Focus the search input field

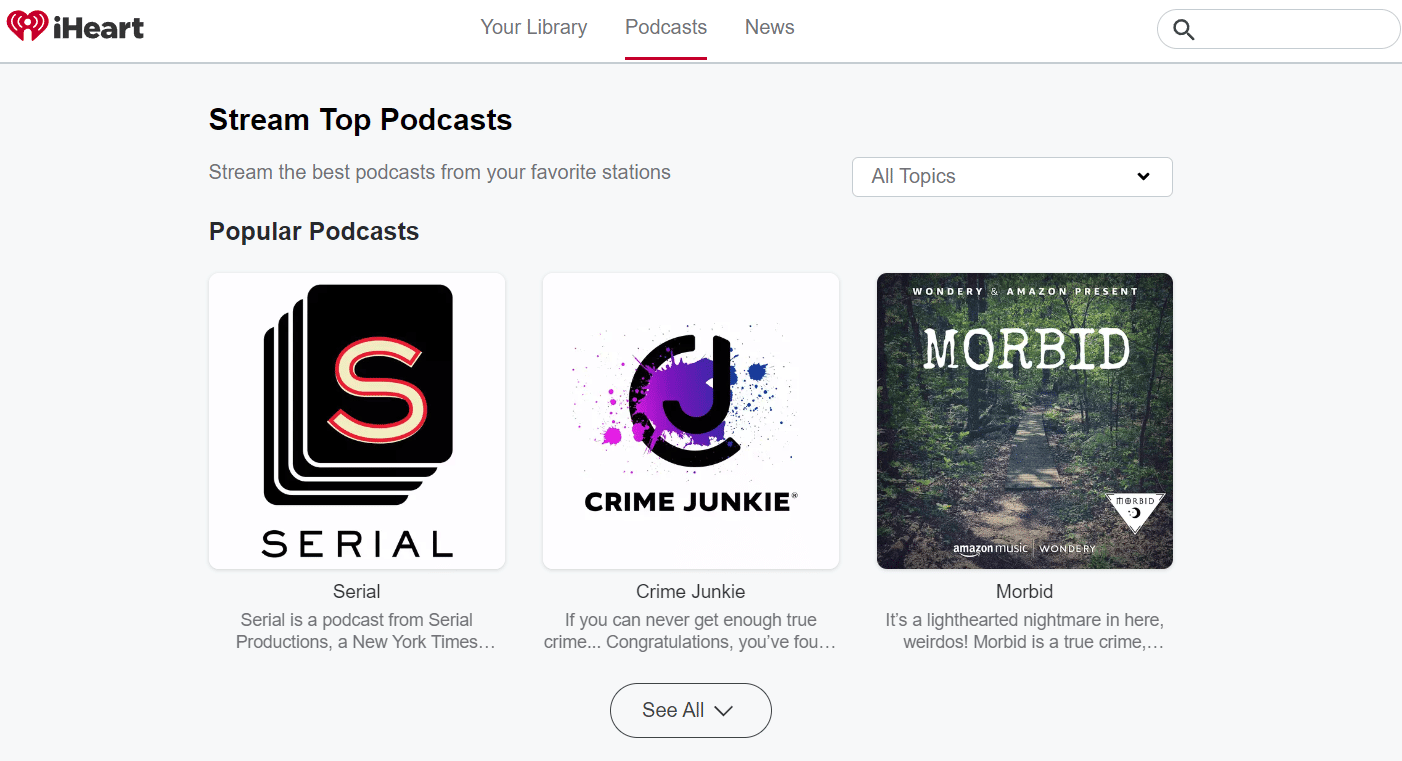tap(1278, 29)
